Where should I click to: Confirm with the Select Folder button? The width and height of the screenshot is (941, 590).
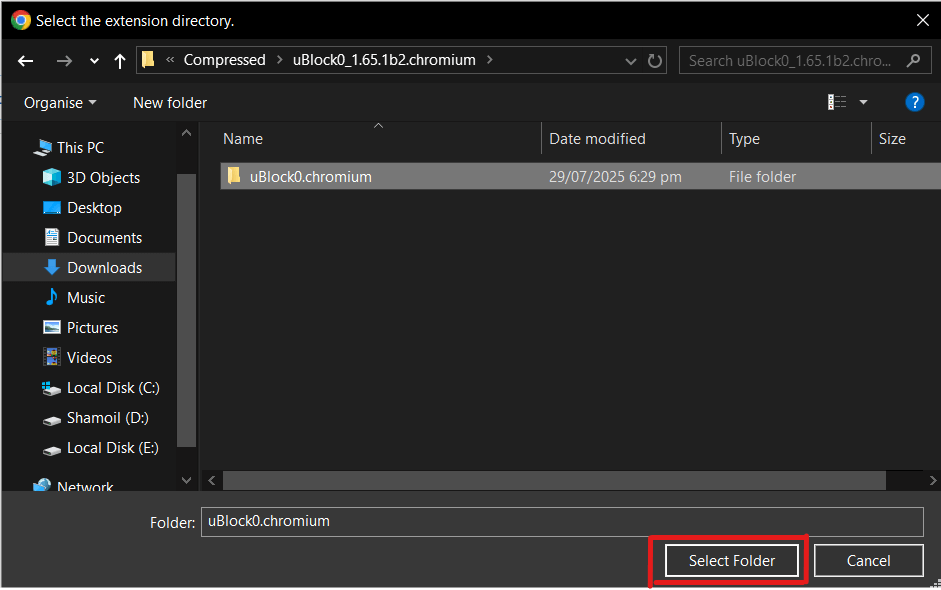click(x=732, y=561)
